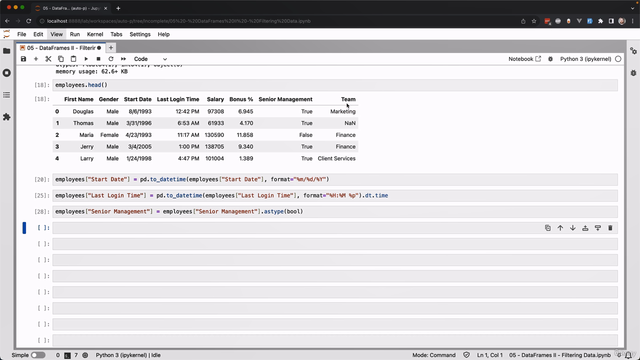Click the First Name column header
The height and width of the screenshot is (360, 640).
(79, 99)
